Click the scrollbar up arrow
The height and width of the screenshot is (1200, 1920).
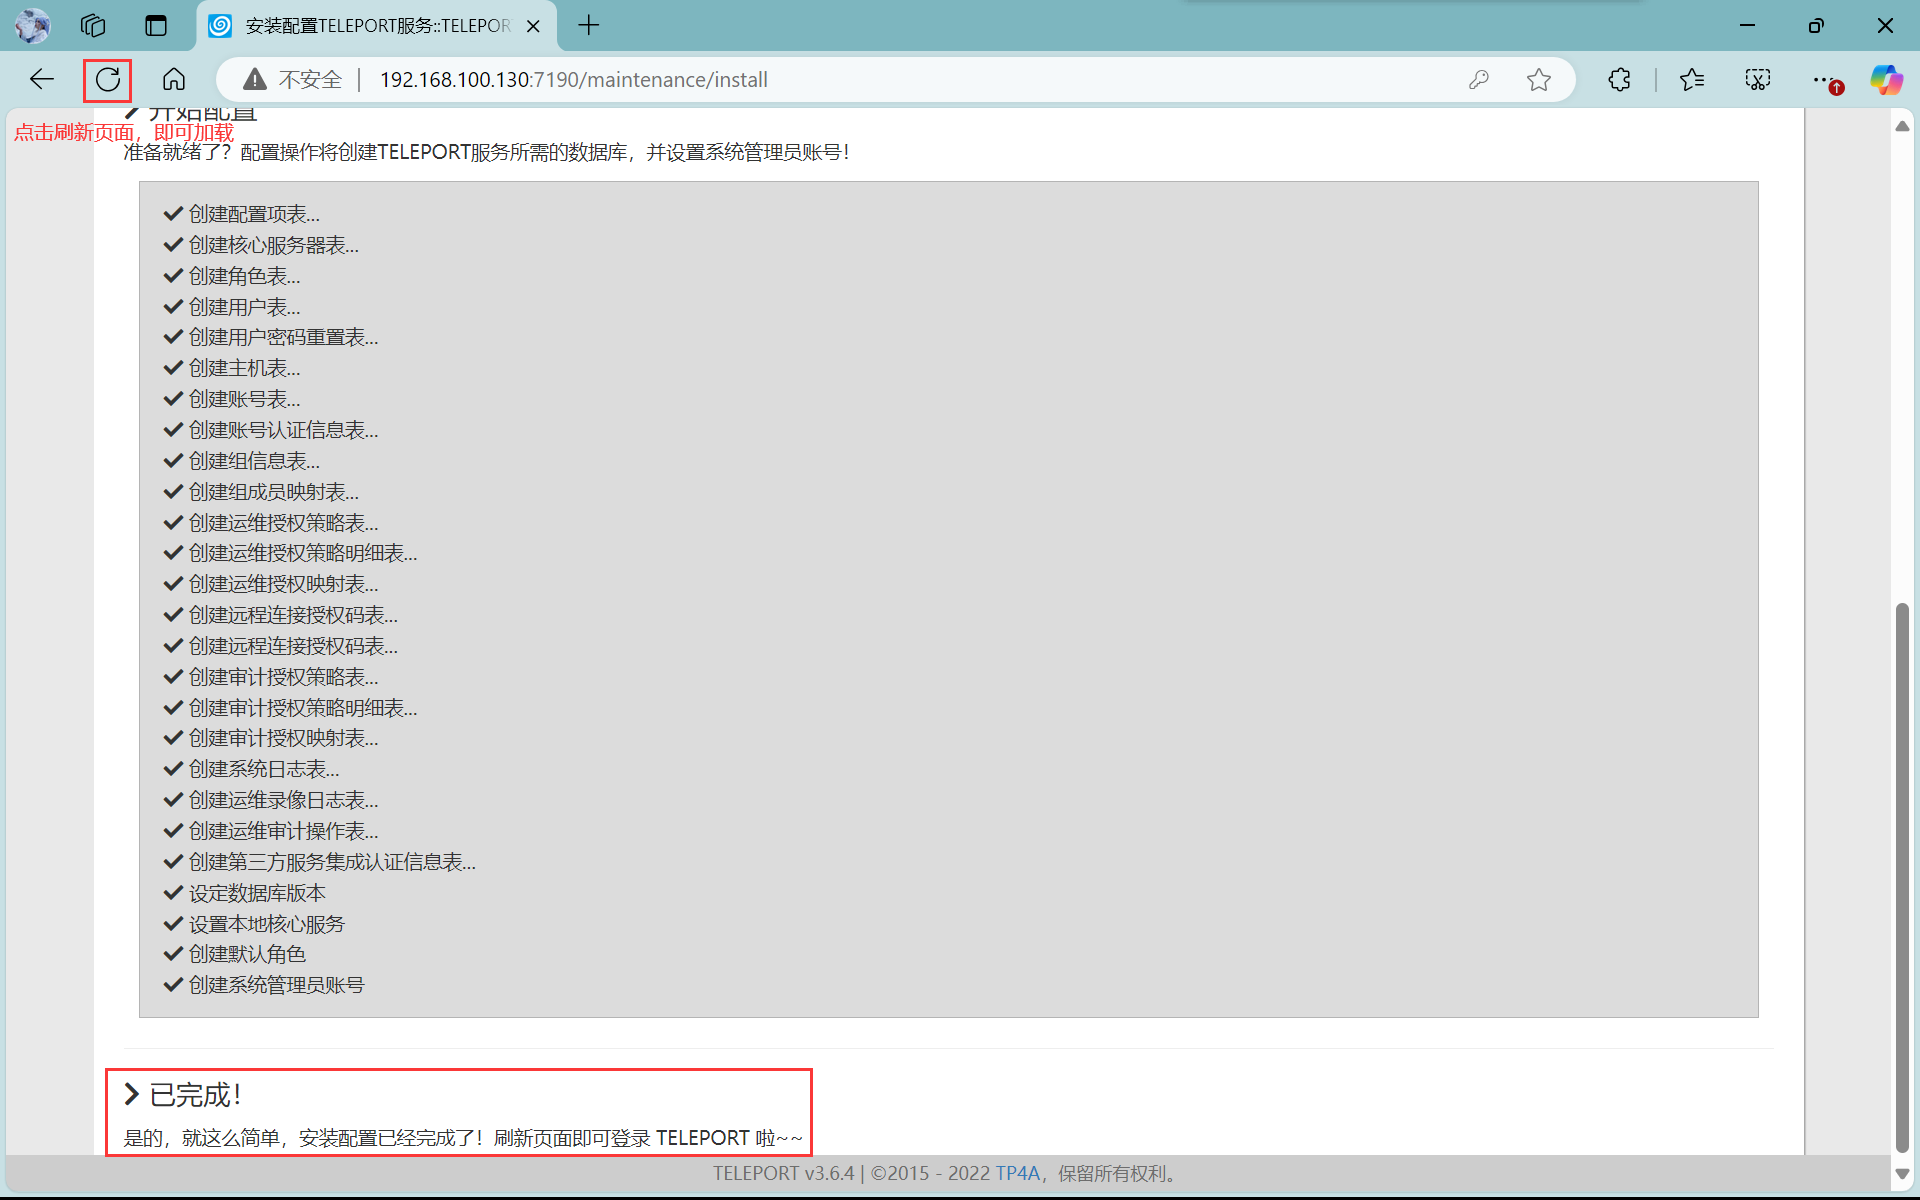click(1902, 126)
